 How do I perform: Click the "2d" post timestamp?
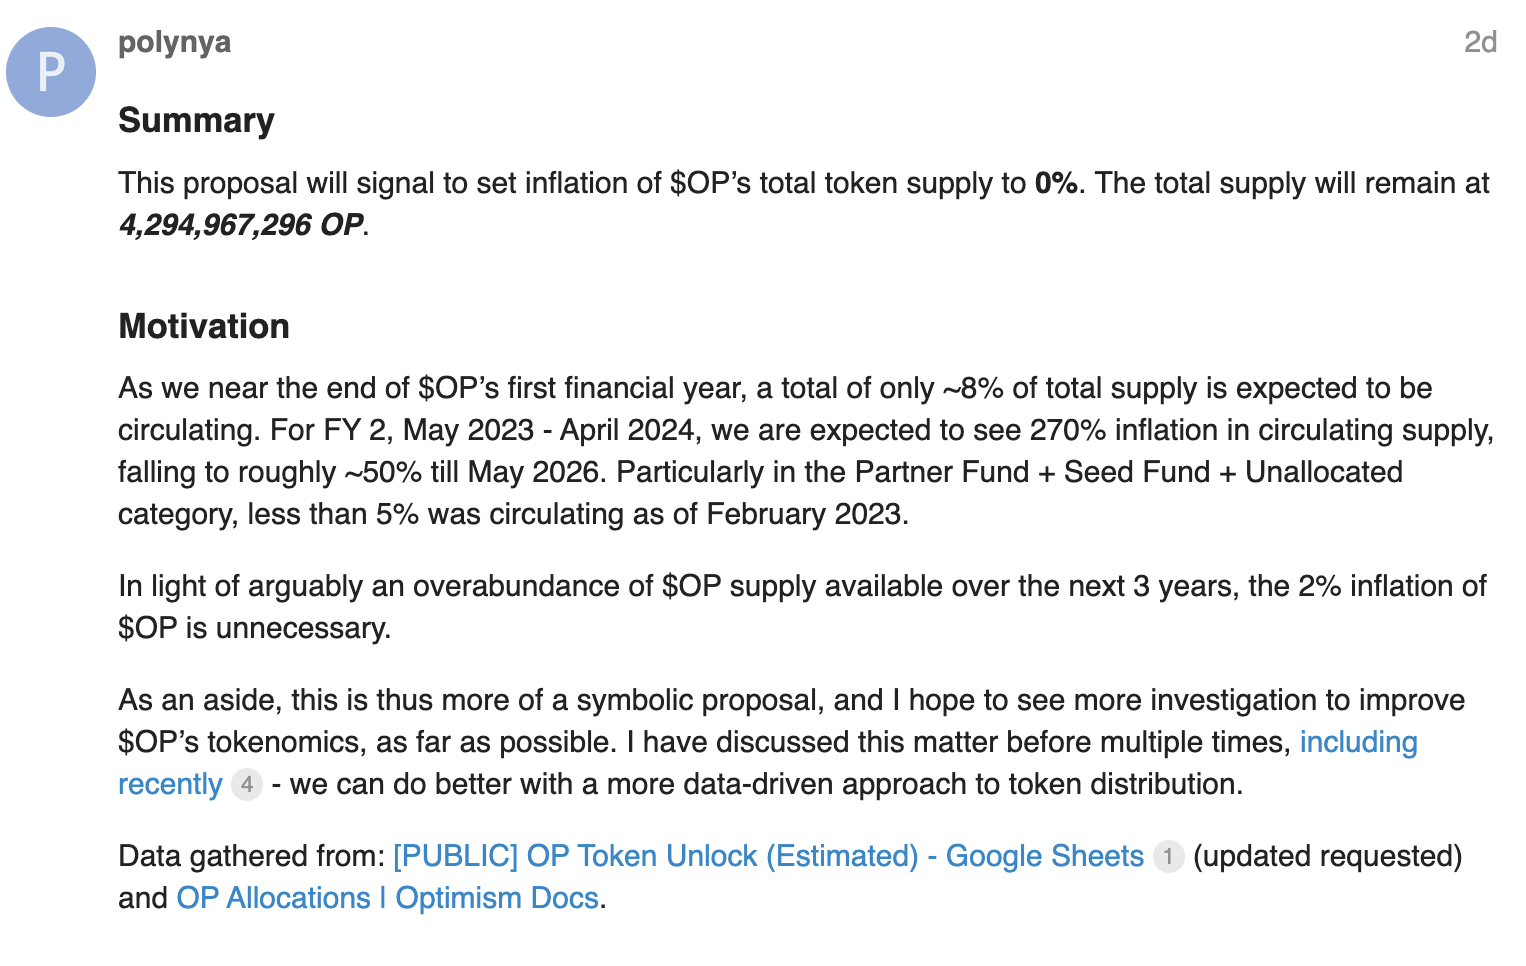pyautogui.click(x=1480, y=42)
